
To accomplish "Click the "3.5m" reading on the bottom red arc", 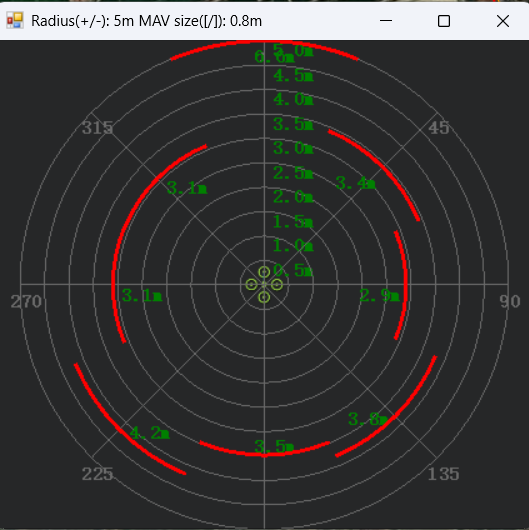I will click(x=274, y=446).
